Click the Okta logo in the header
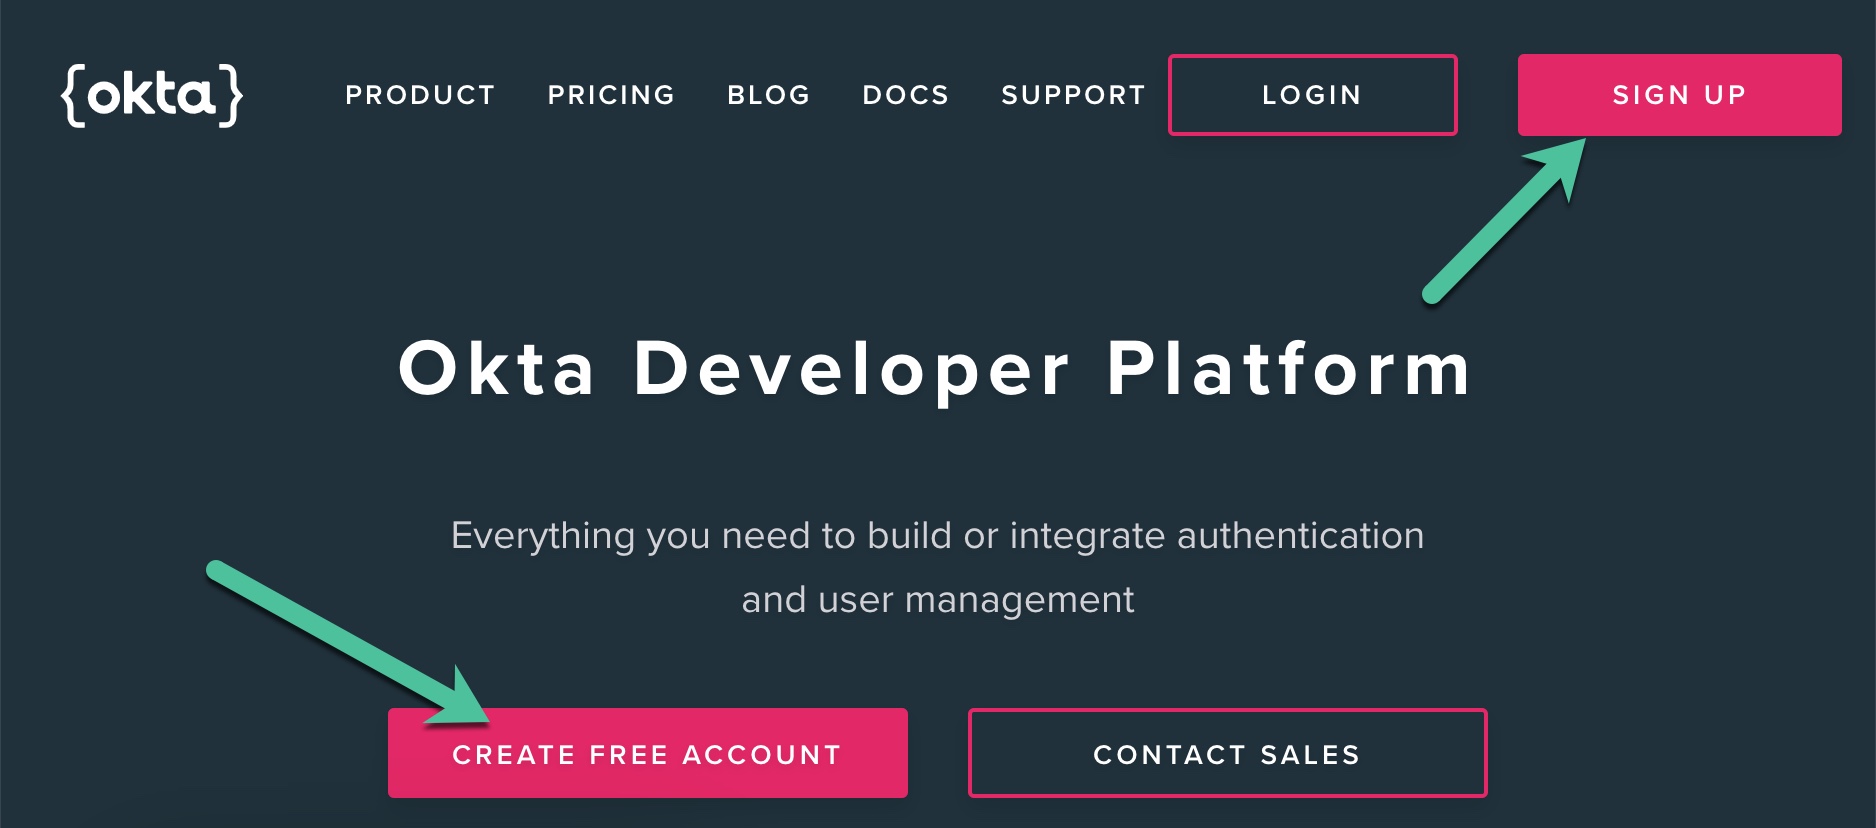Image resolution: width=1876 pixels, height=828 pixels. [x=152, y=95]
